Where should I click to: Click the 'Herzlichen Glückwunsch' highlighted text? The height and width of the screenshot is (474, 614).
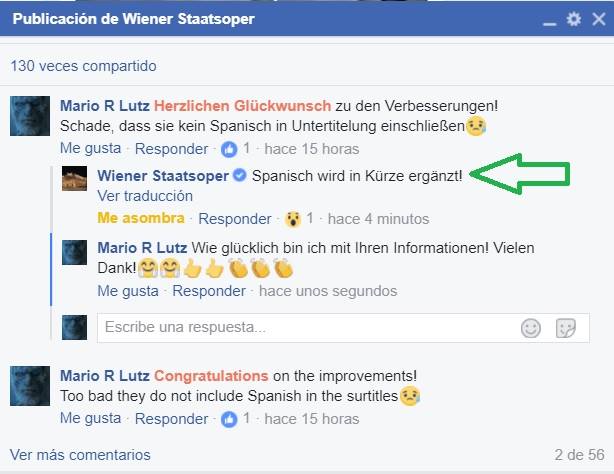pos(242,106)
